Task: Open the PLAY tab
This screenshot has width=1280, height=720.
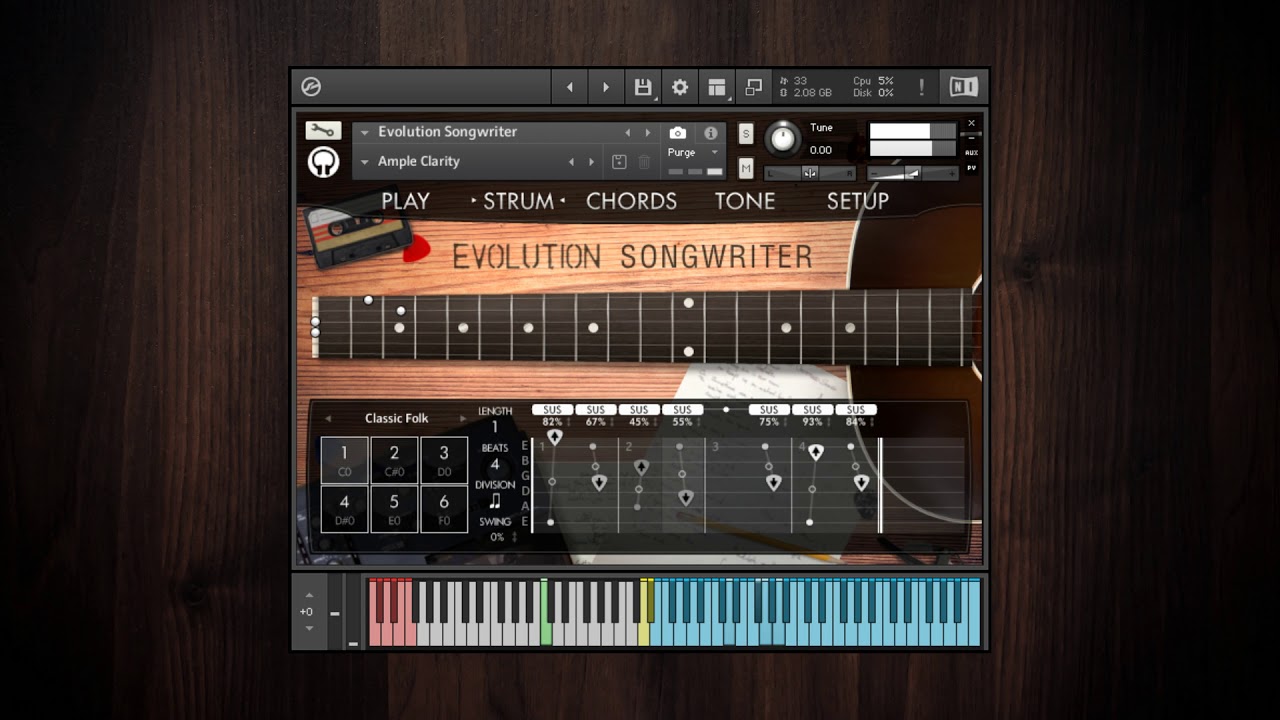Action: (x=405, y=201)
